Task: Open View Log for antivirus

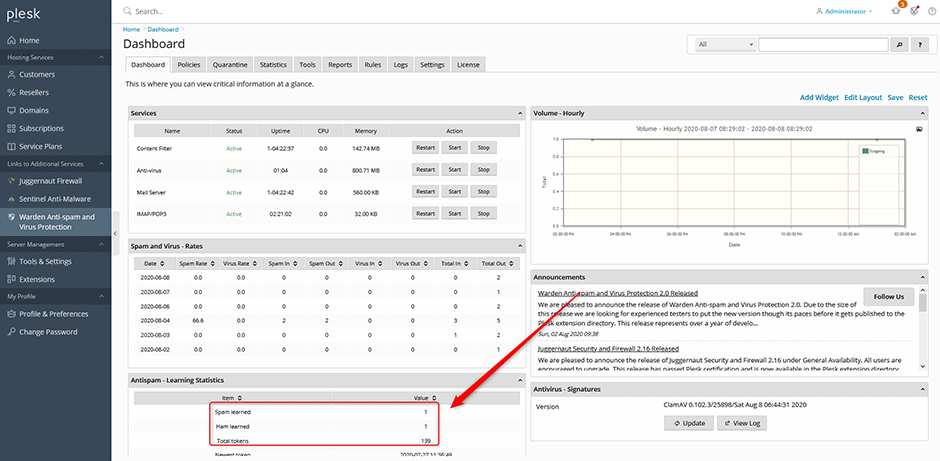Action: pos(742,423)
